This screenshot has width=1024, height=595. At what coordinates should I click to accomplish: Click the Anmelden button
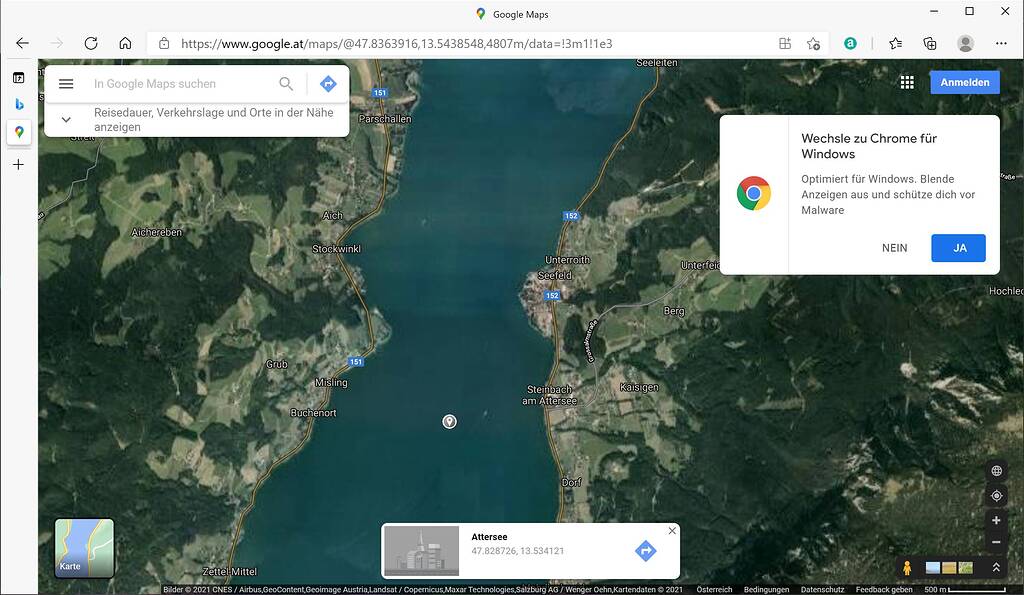coord(964,82)
